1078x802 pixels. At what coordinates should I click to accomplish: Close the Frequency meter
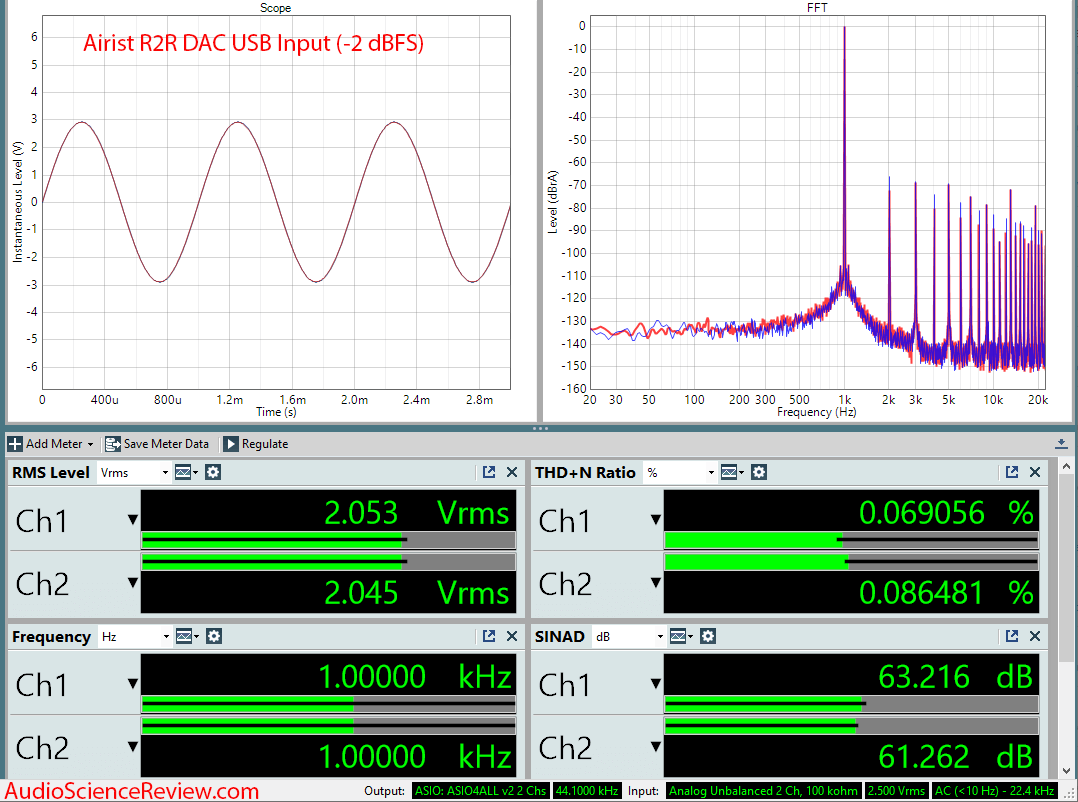(512, 636)
